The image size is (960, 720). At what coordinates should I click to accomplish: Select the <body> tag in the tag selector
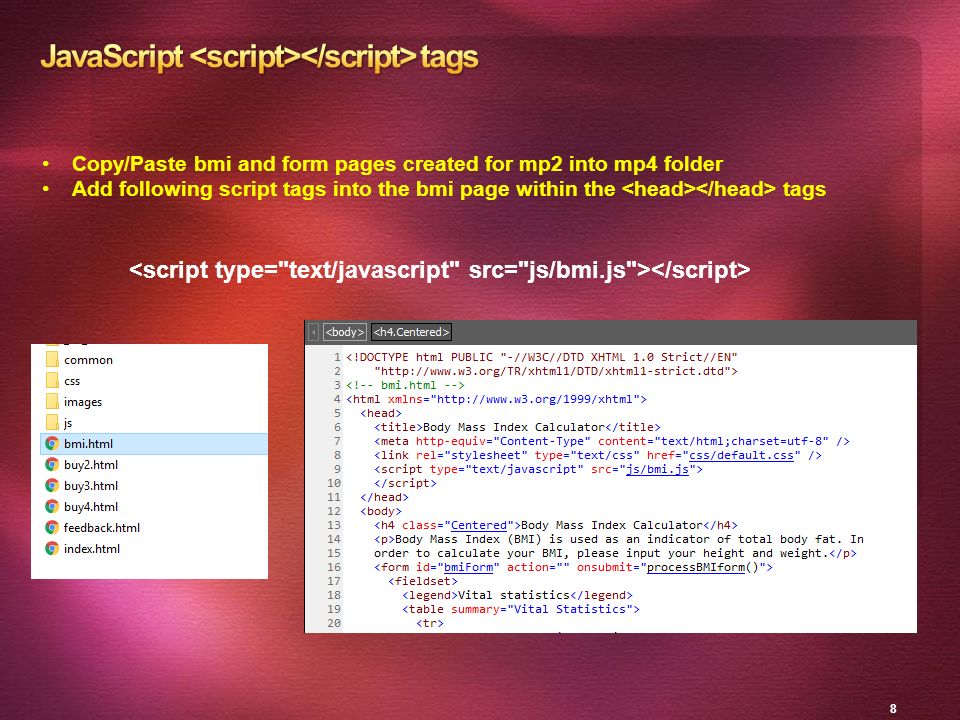[345, 332]
